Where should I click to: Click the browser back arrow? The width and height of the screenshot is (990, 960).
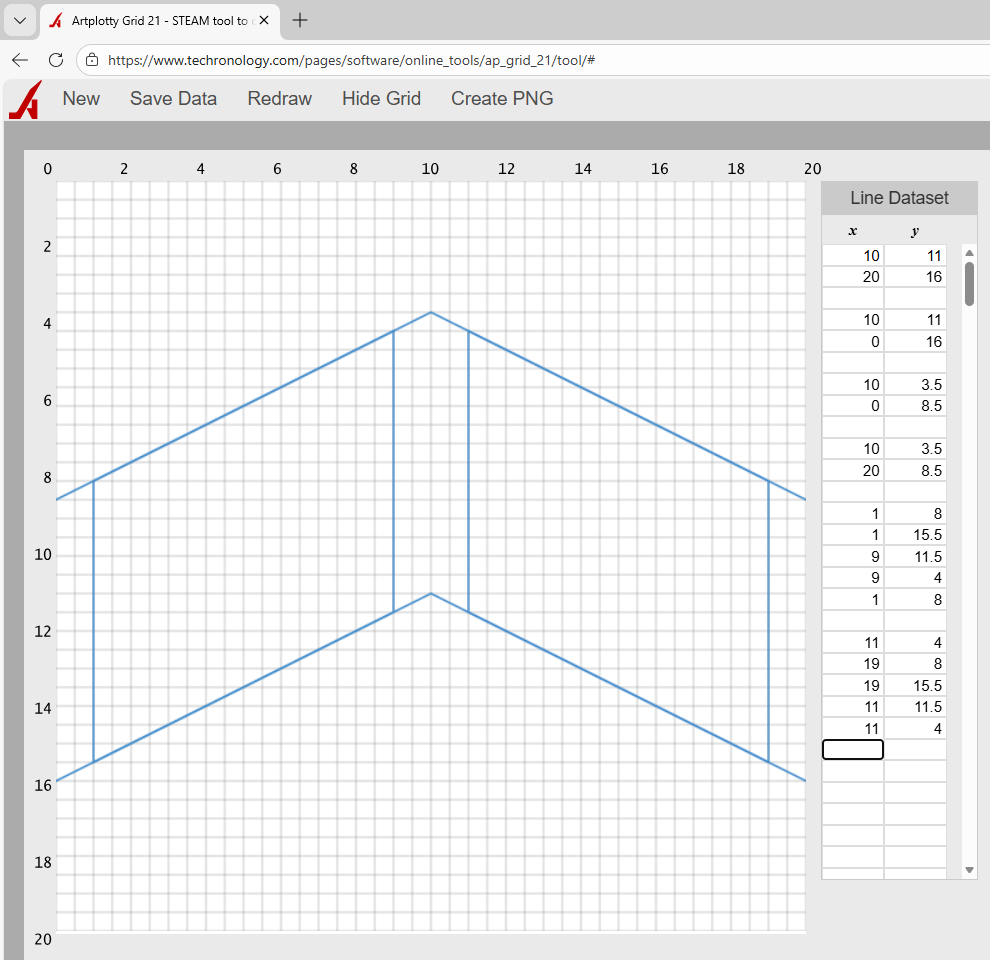20,60
